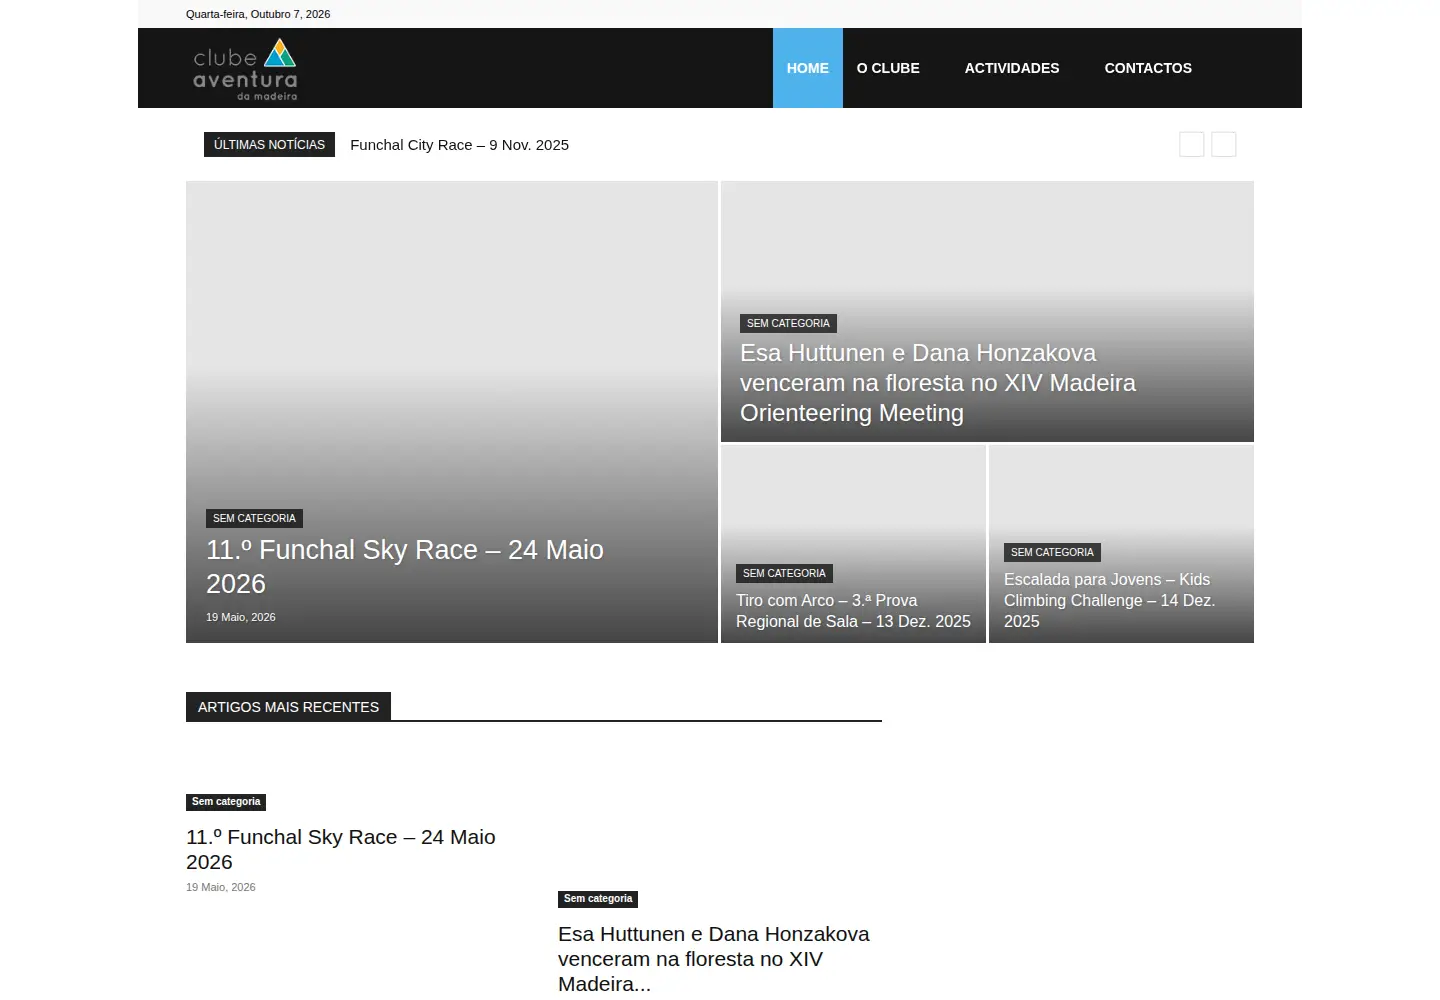1440x1000 pixels.
Task: Open Escalada para Jovens Kids Climbing article
Action: tap(1110, 600)
